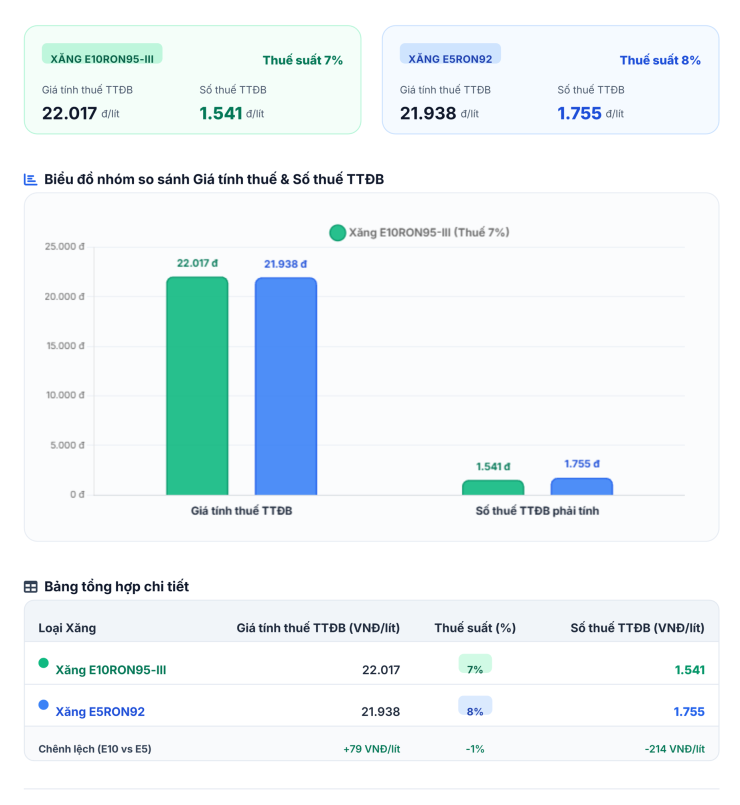Click the 22.017 đ/lít value on the green card
Viewport: 740px width, 805px height.
81,113
